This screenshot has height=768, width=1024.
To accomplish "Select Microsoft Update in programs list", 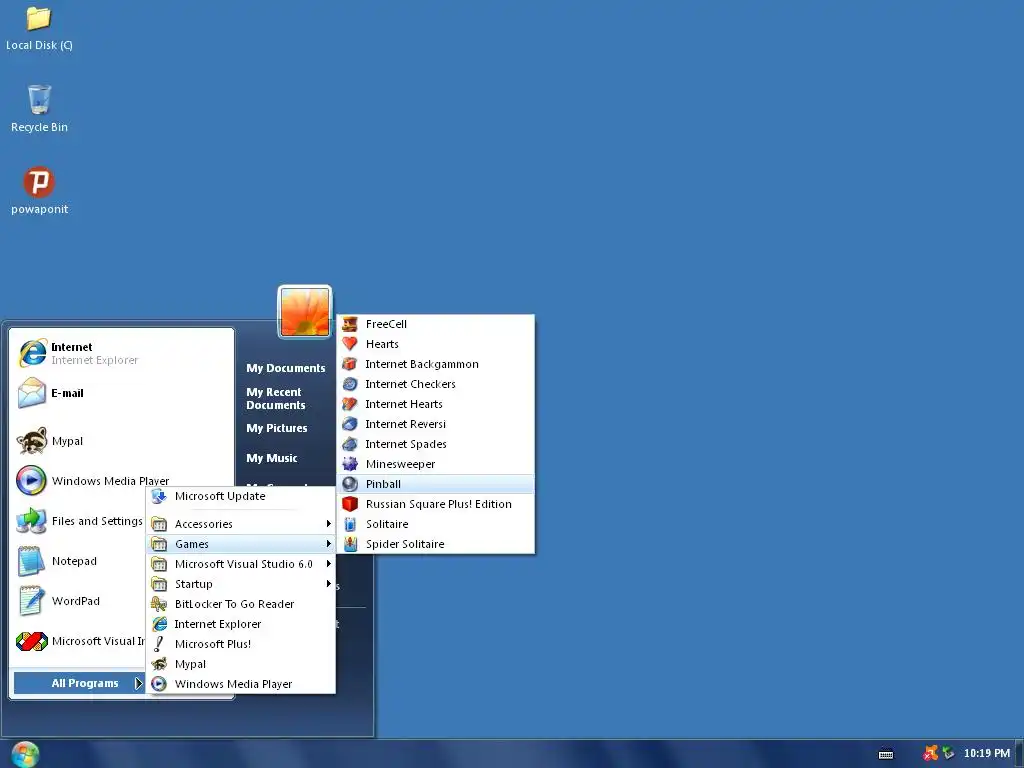I will click(x=241, y=496).
